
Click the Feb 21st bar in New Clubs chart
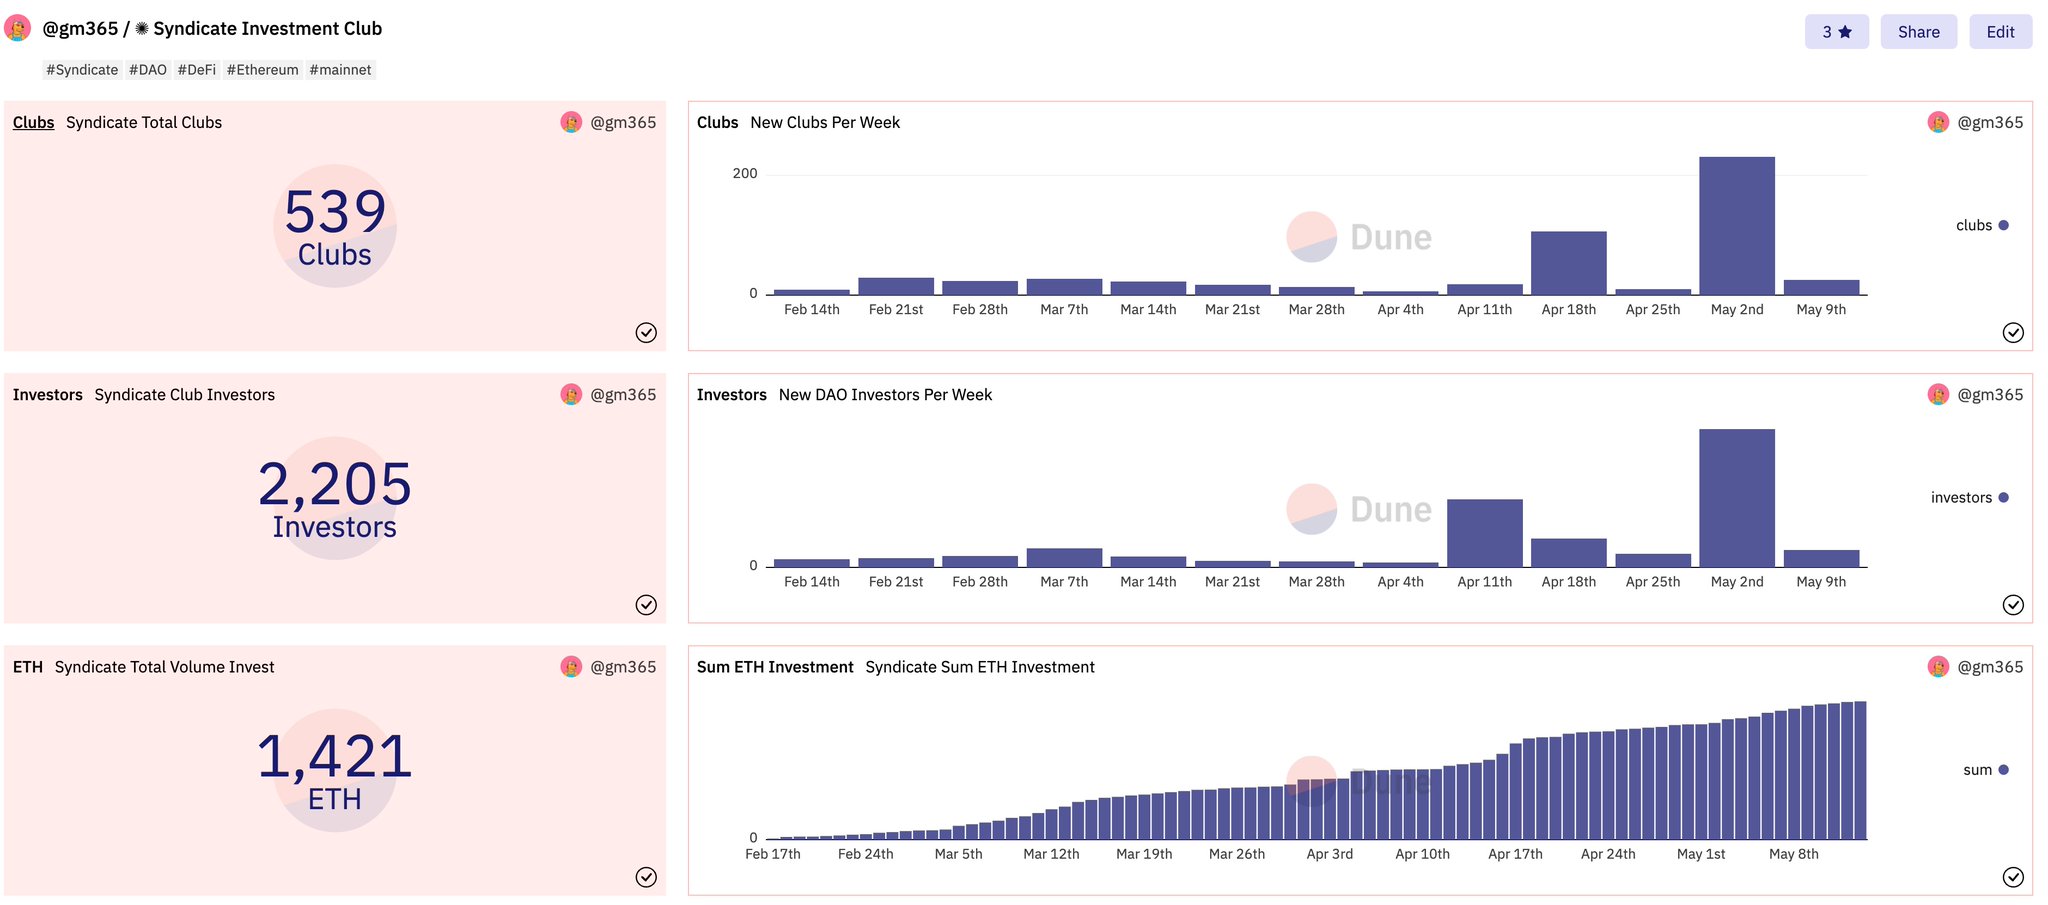[x=896, y=286]
